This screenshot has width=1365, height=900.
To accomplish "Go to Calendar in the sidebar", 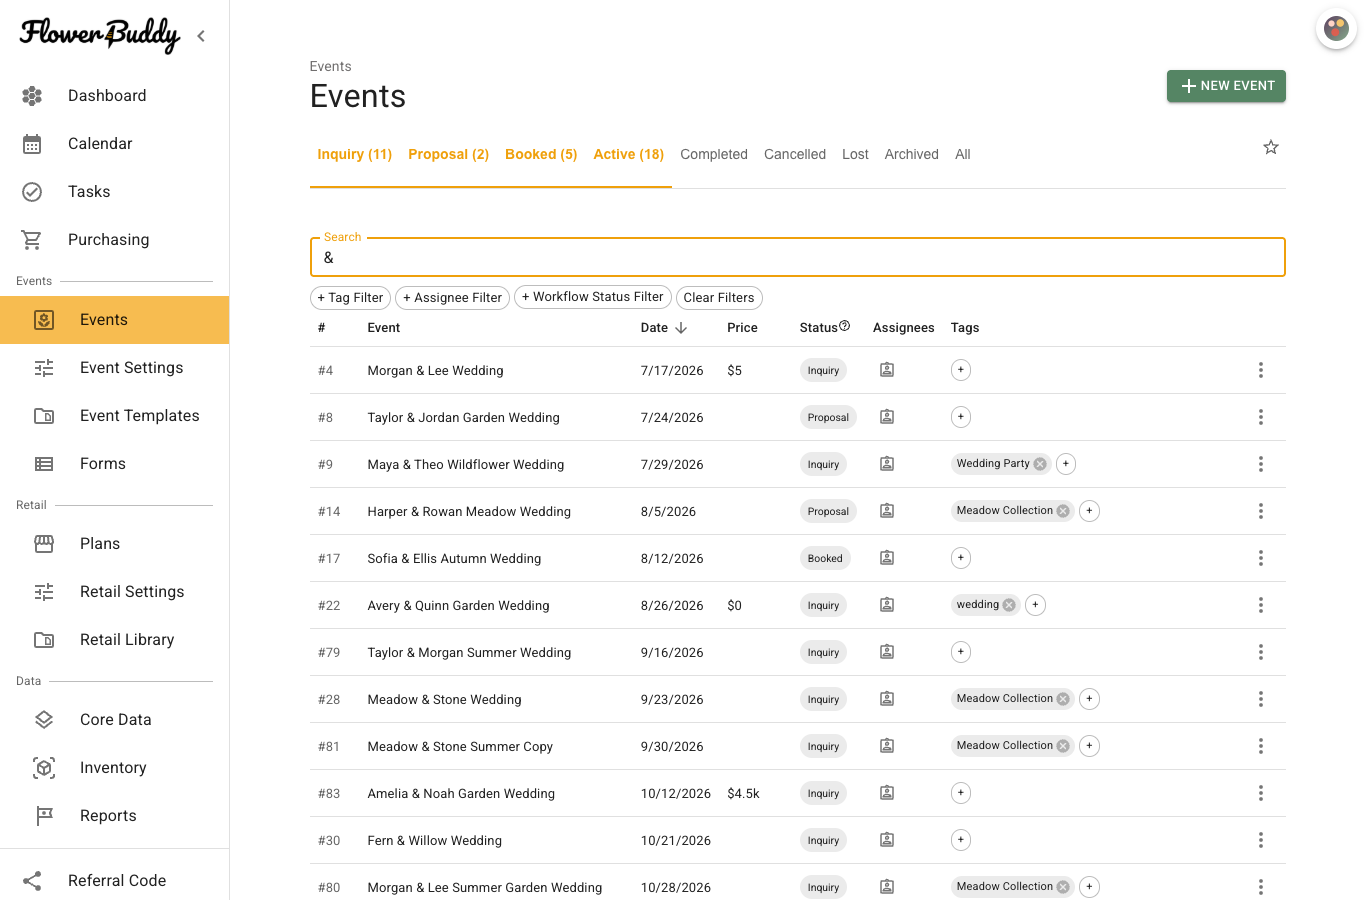I will point(114,144).
